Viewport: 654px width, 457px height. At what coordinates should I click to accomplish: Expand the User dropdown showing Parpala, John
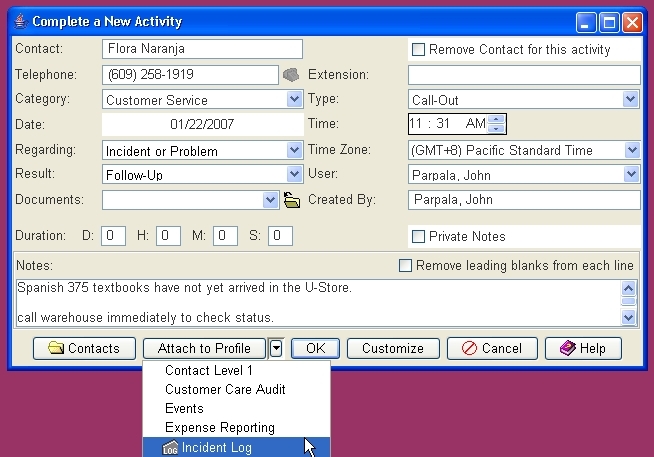631,174
